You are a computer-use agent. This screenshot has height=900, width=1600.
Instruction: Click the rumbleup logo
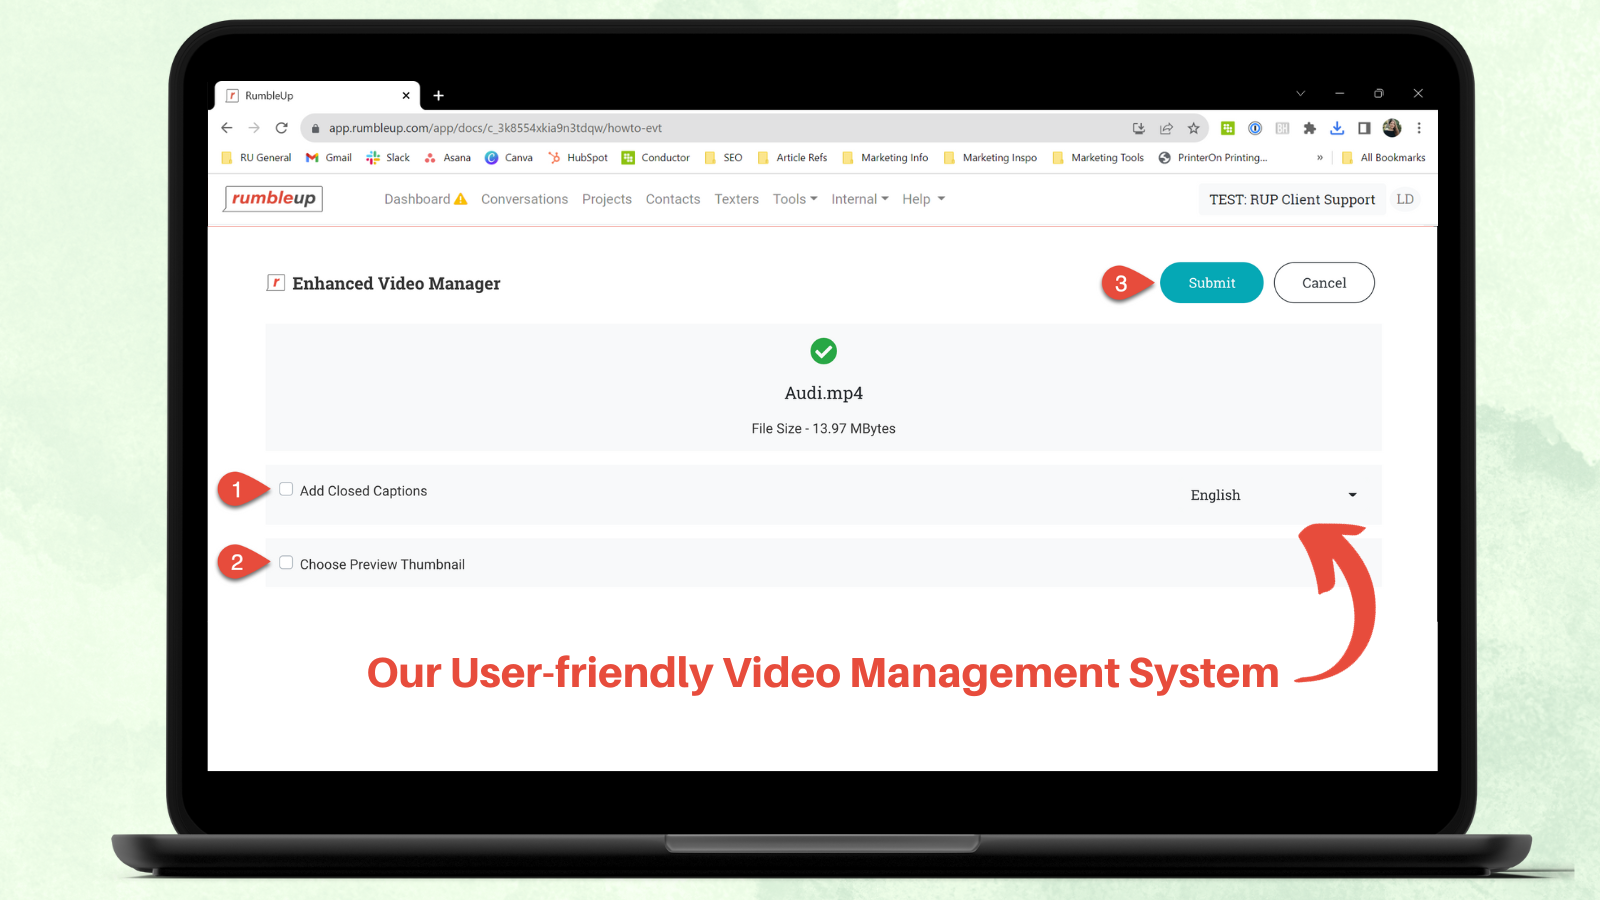click(271, 199)
